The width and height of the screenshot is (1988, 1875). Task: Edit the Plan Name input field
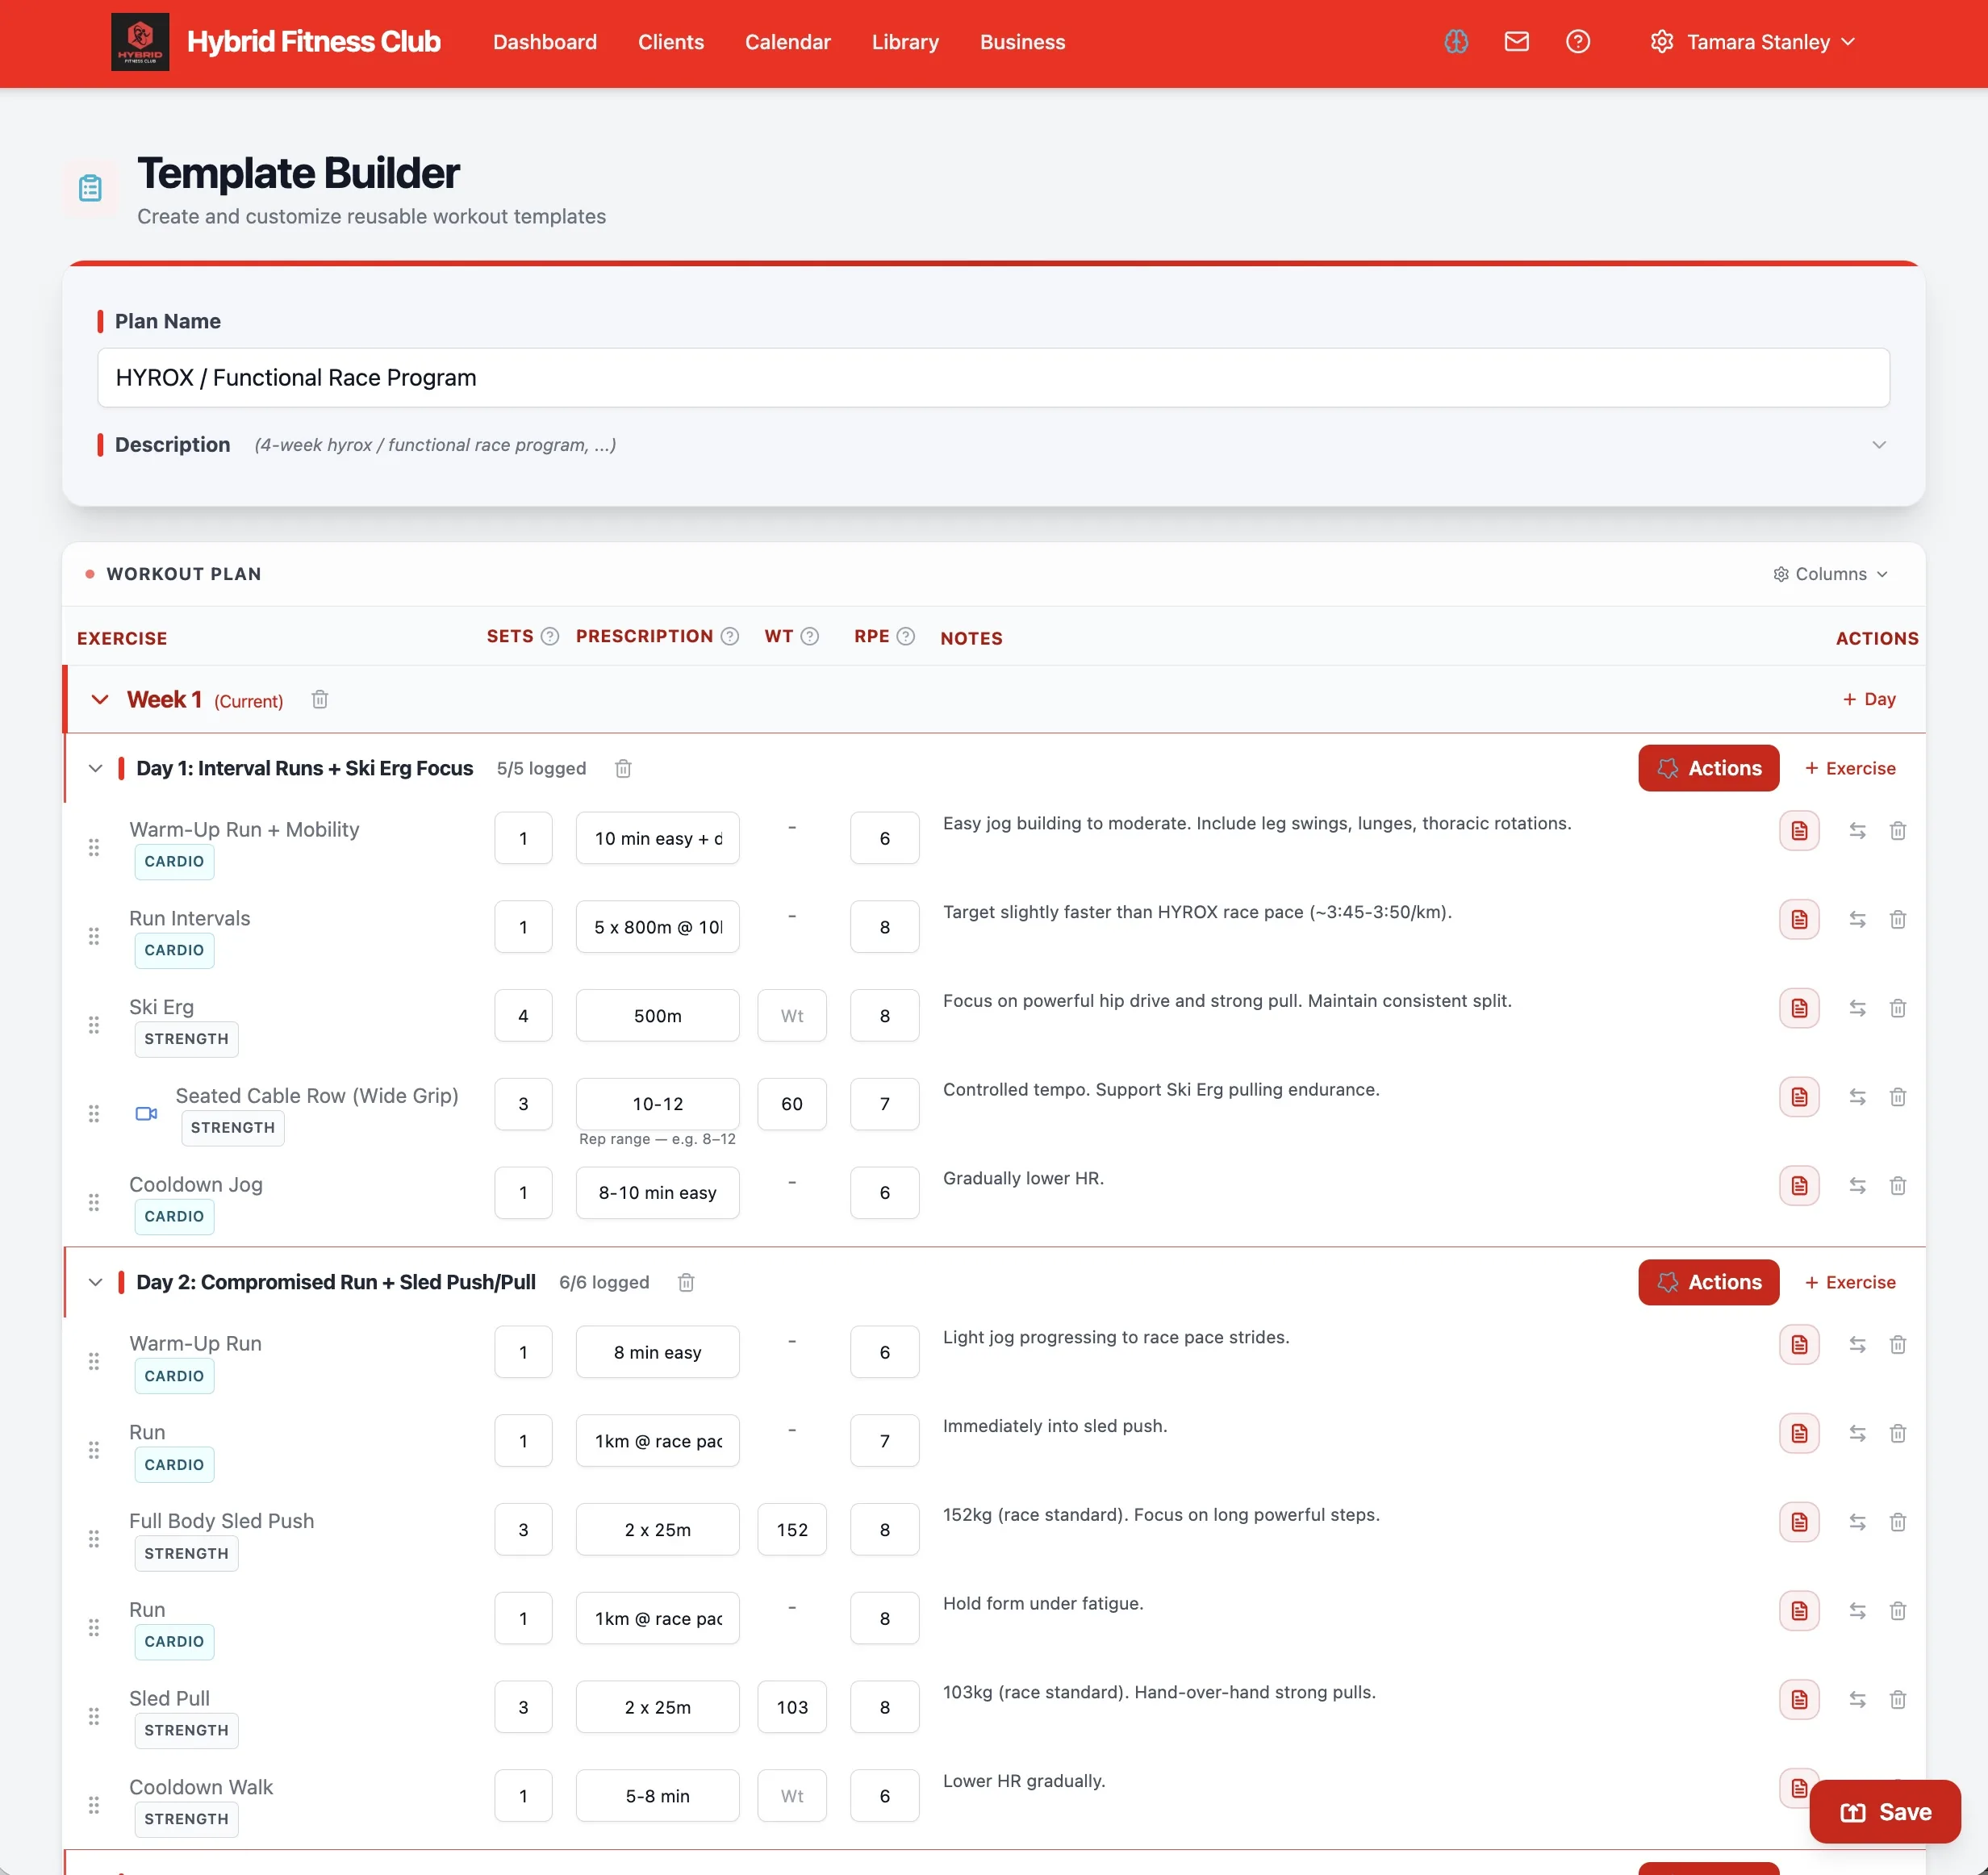(x=992, y=377)
